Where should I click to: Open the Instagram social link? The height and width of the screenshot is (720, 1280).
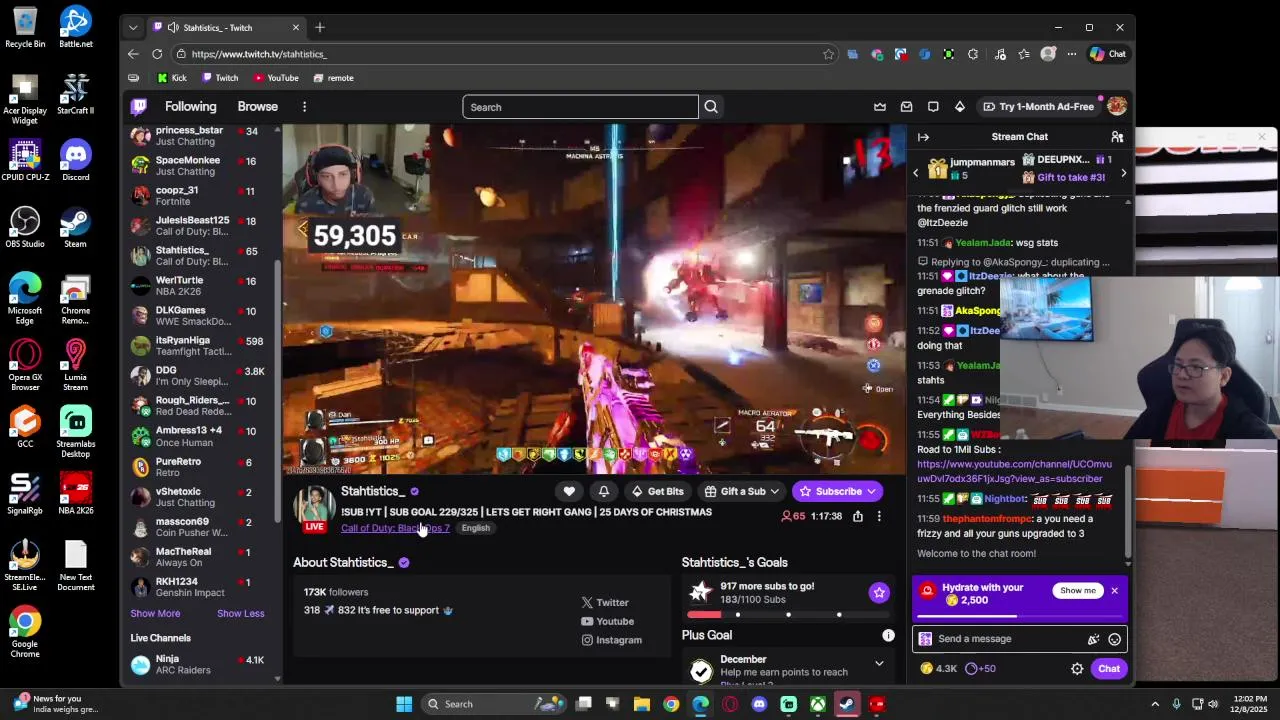[x=612, y=640]
